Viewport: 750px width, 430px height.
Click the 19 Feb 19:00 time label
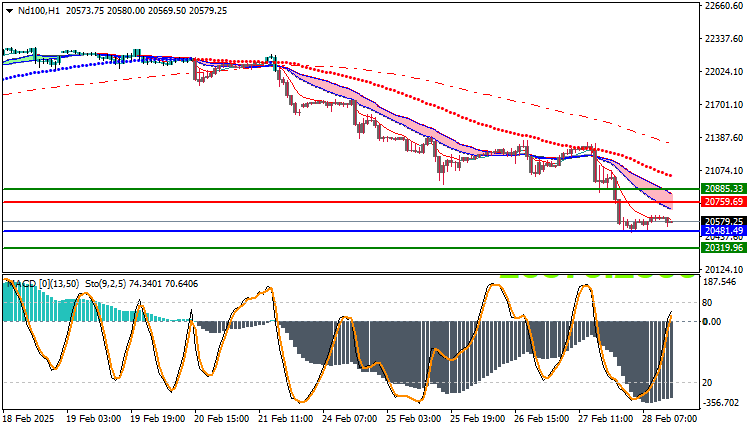point(157,419)
